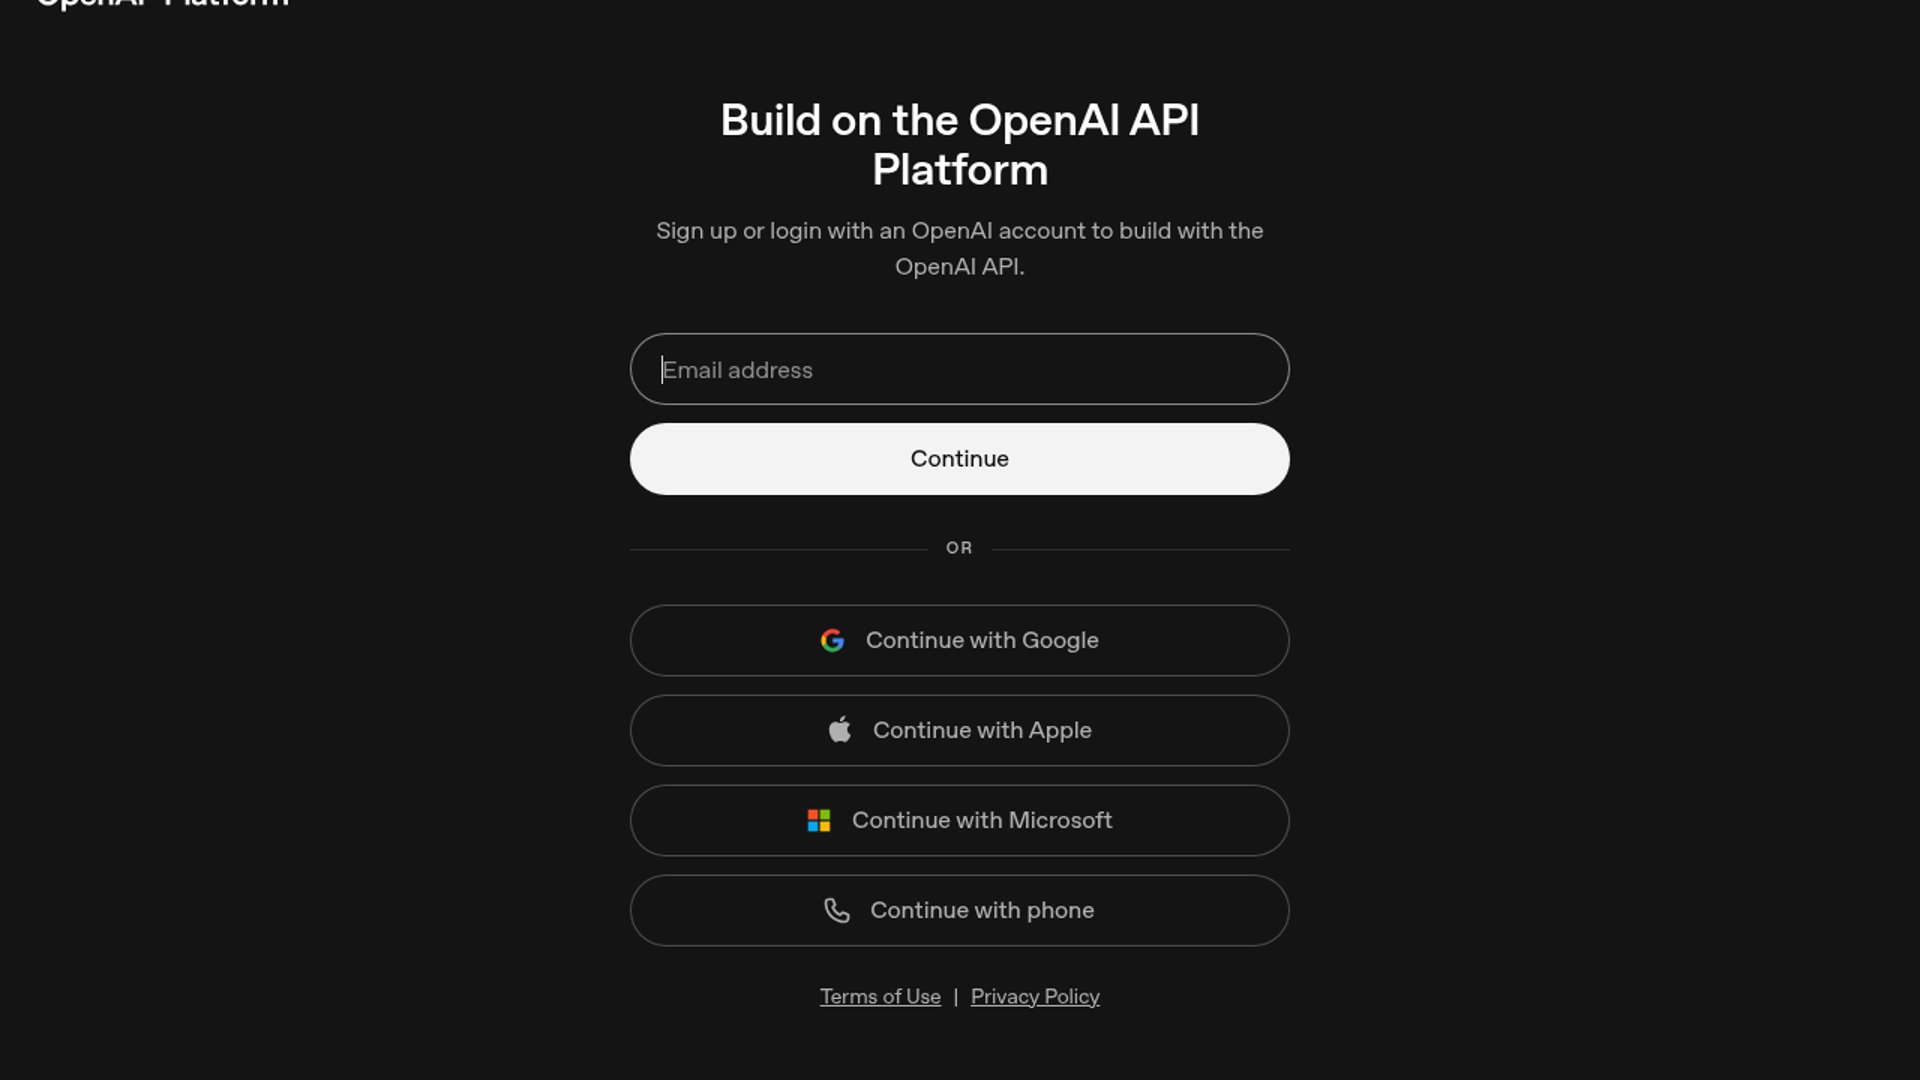
Task: Focus the Email address input field
Action: click(960, 369)
